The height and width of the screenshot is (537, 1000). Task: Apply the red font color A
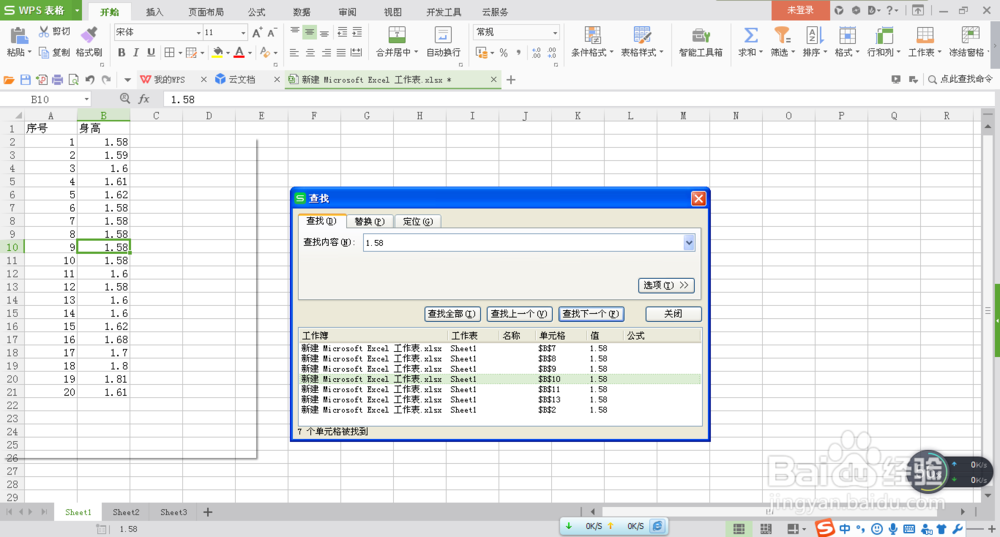239,52
